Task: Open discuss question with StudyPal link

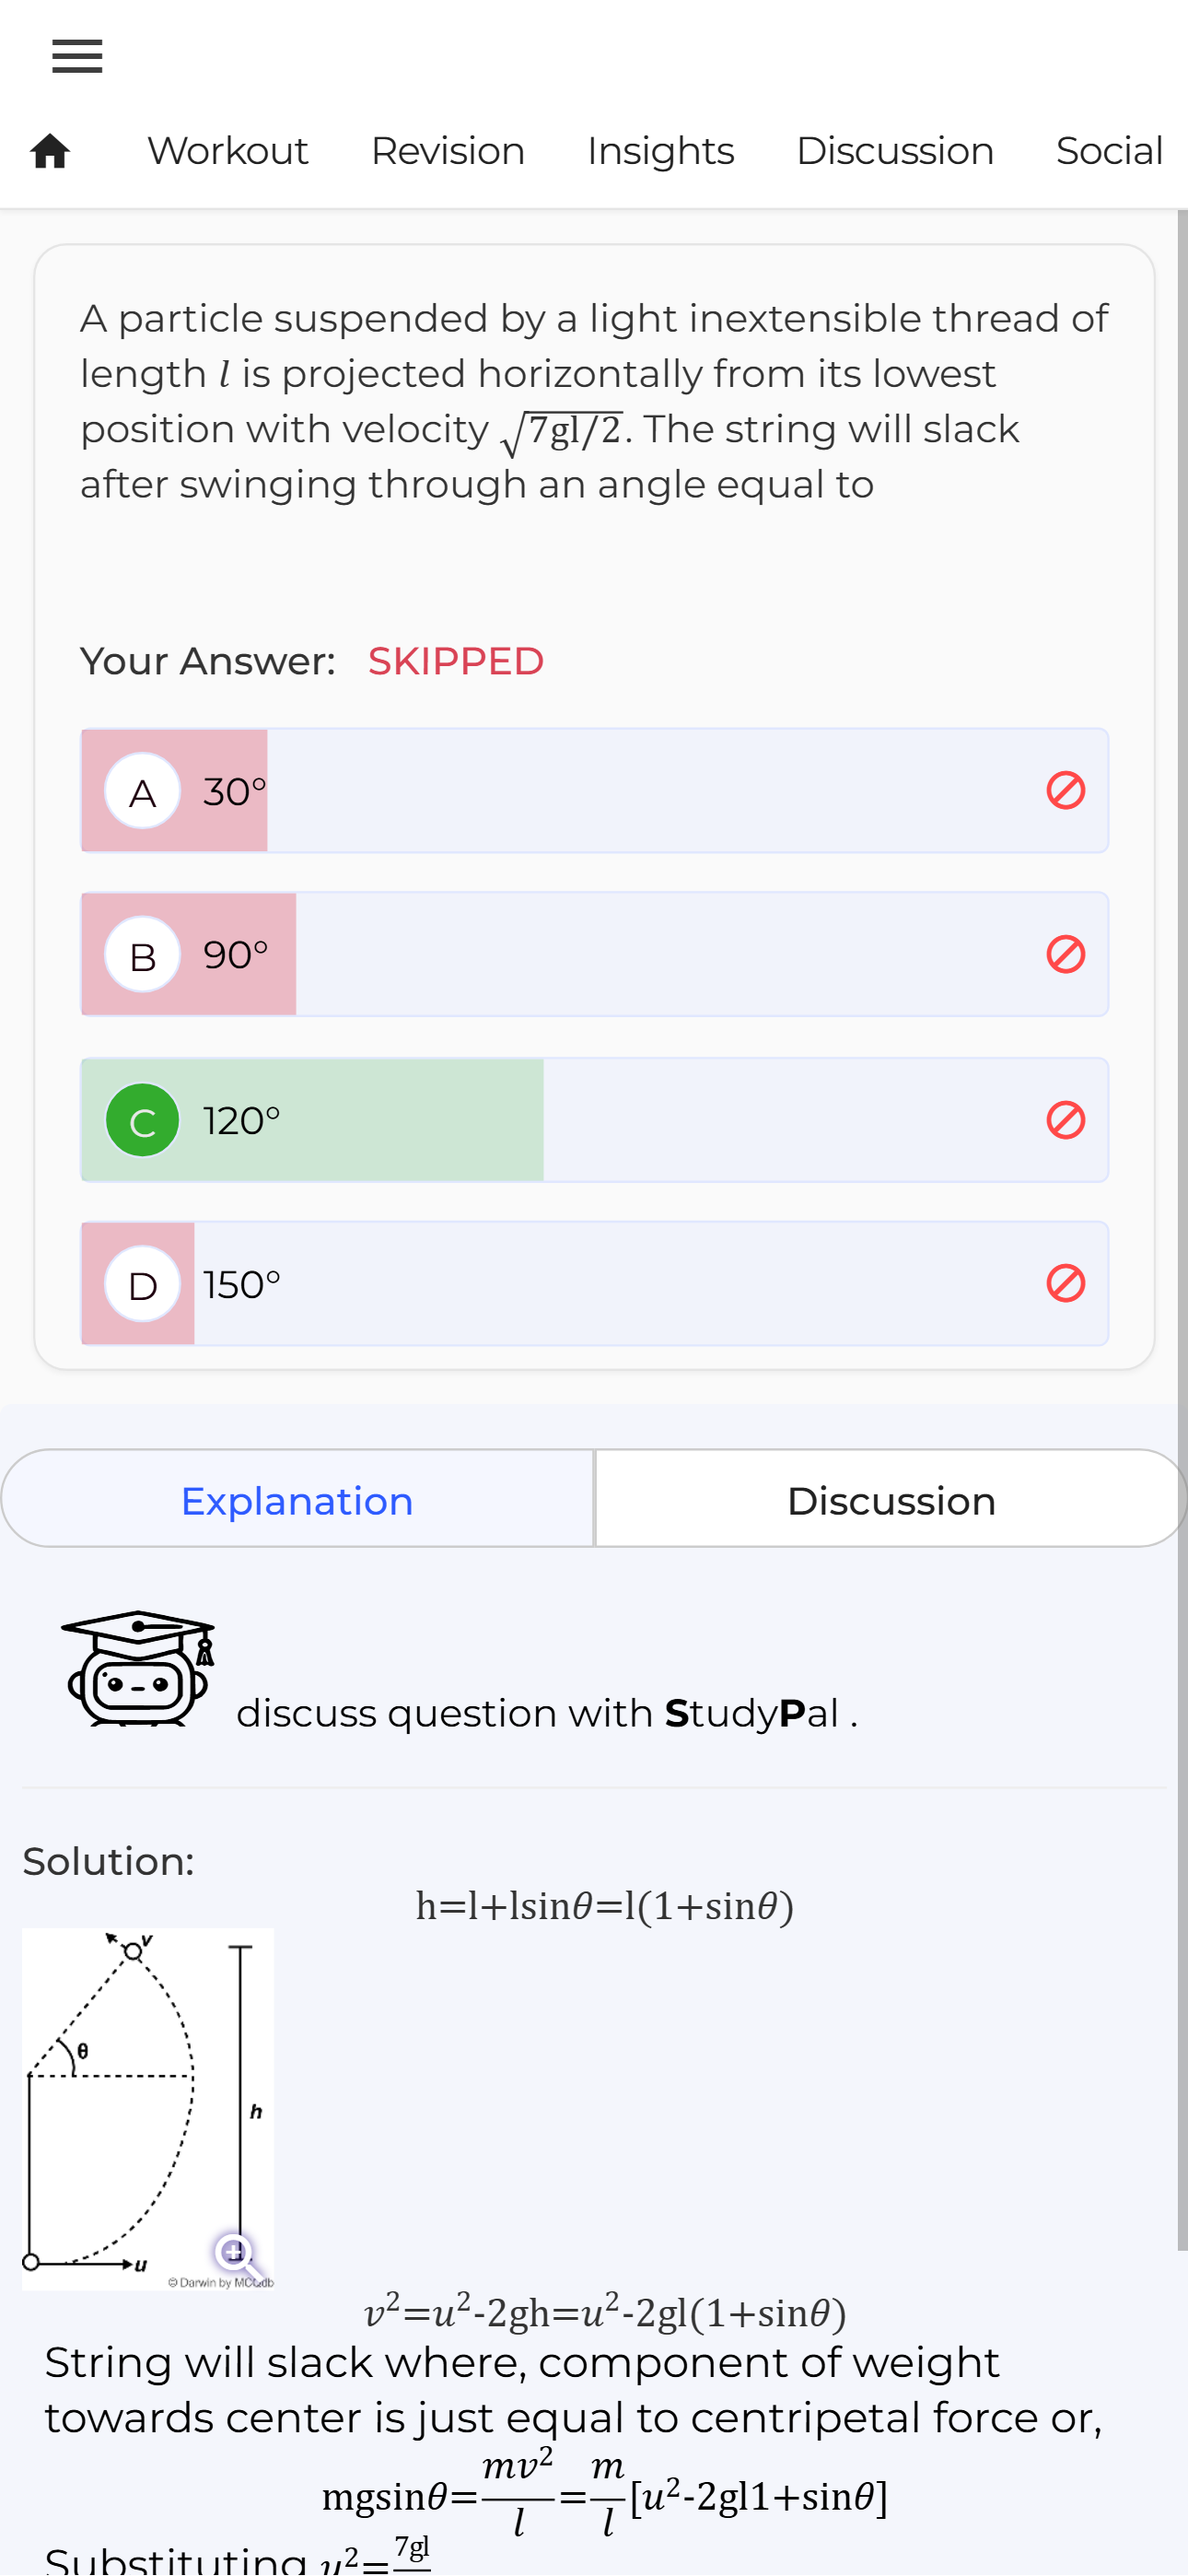Action: click(547, 1713)
